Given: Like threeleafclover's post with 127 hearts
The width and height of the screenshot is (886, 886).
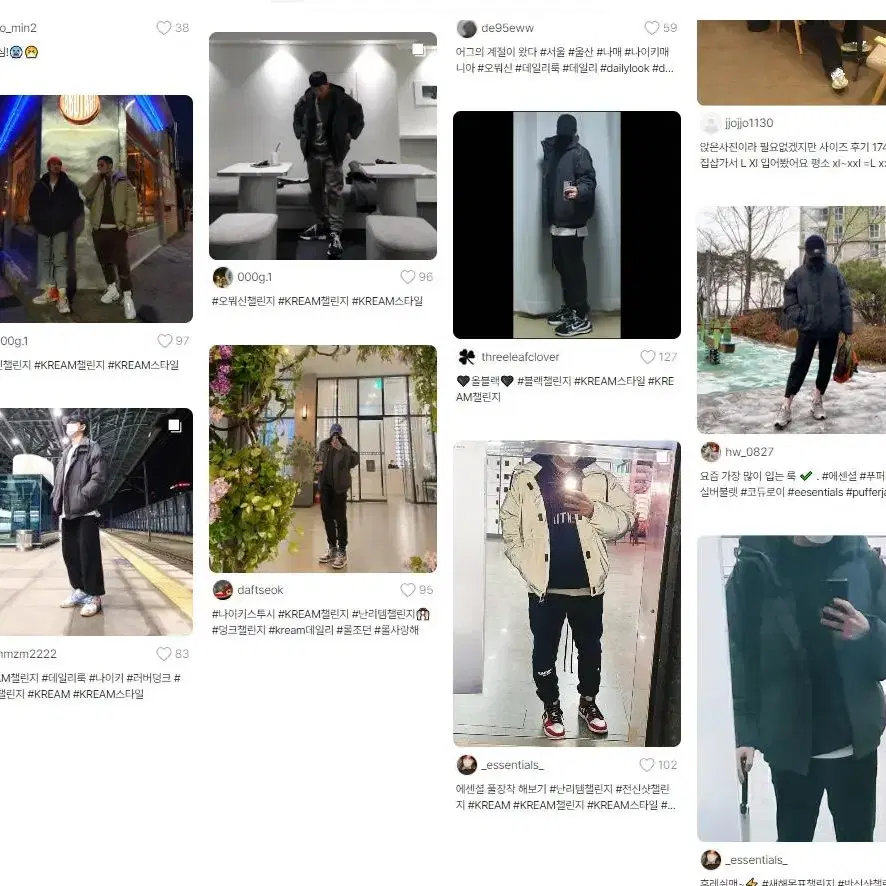Looking at the screenshot, I should [648, 357].
